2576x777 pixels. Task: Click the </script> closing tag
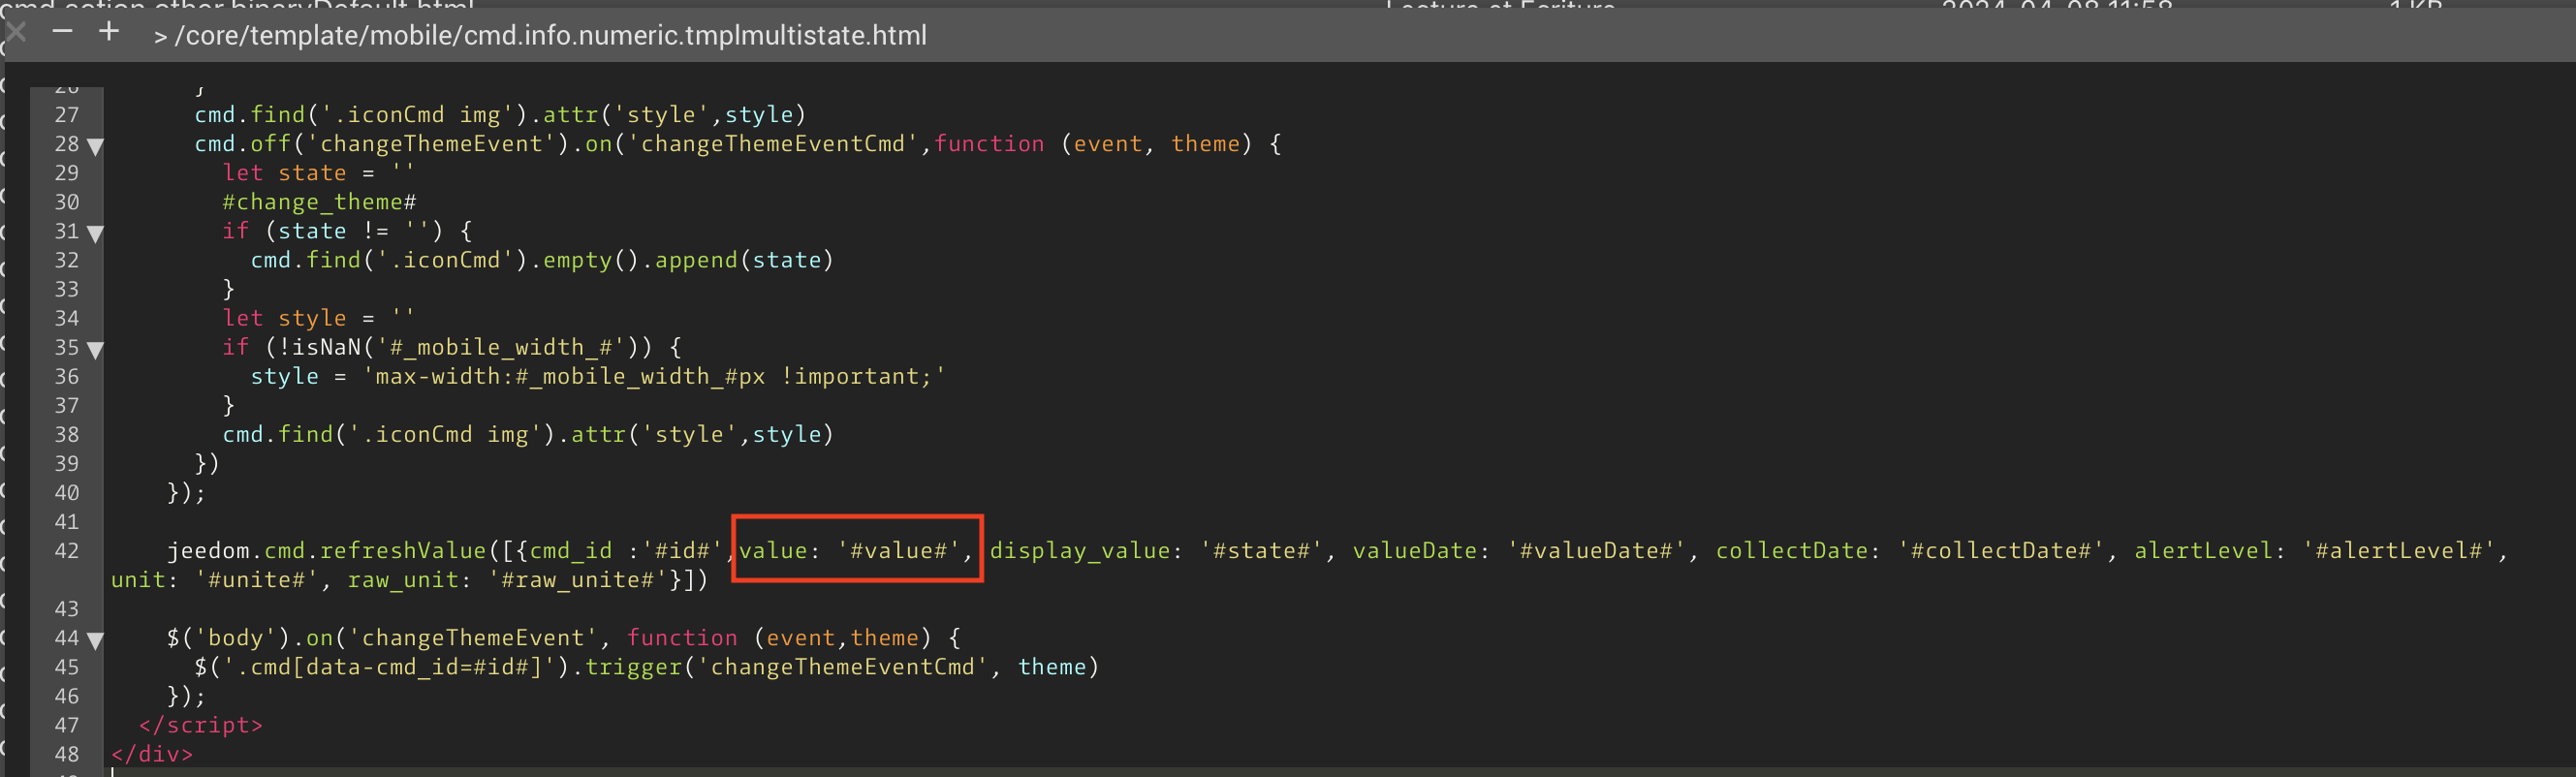(x=201, y=725)
